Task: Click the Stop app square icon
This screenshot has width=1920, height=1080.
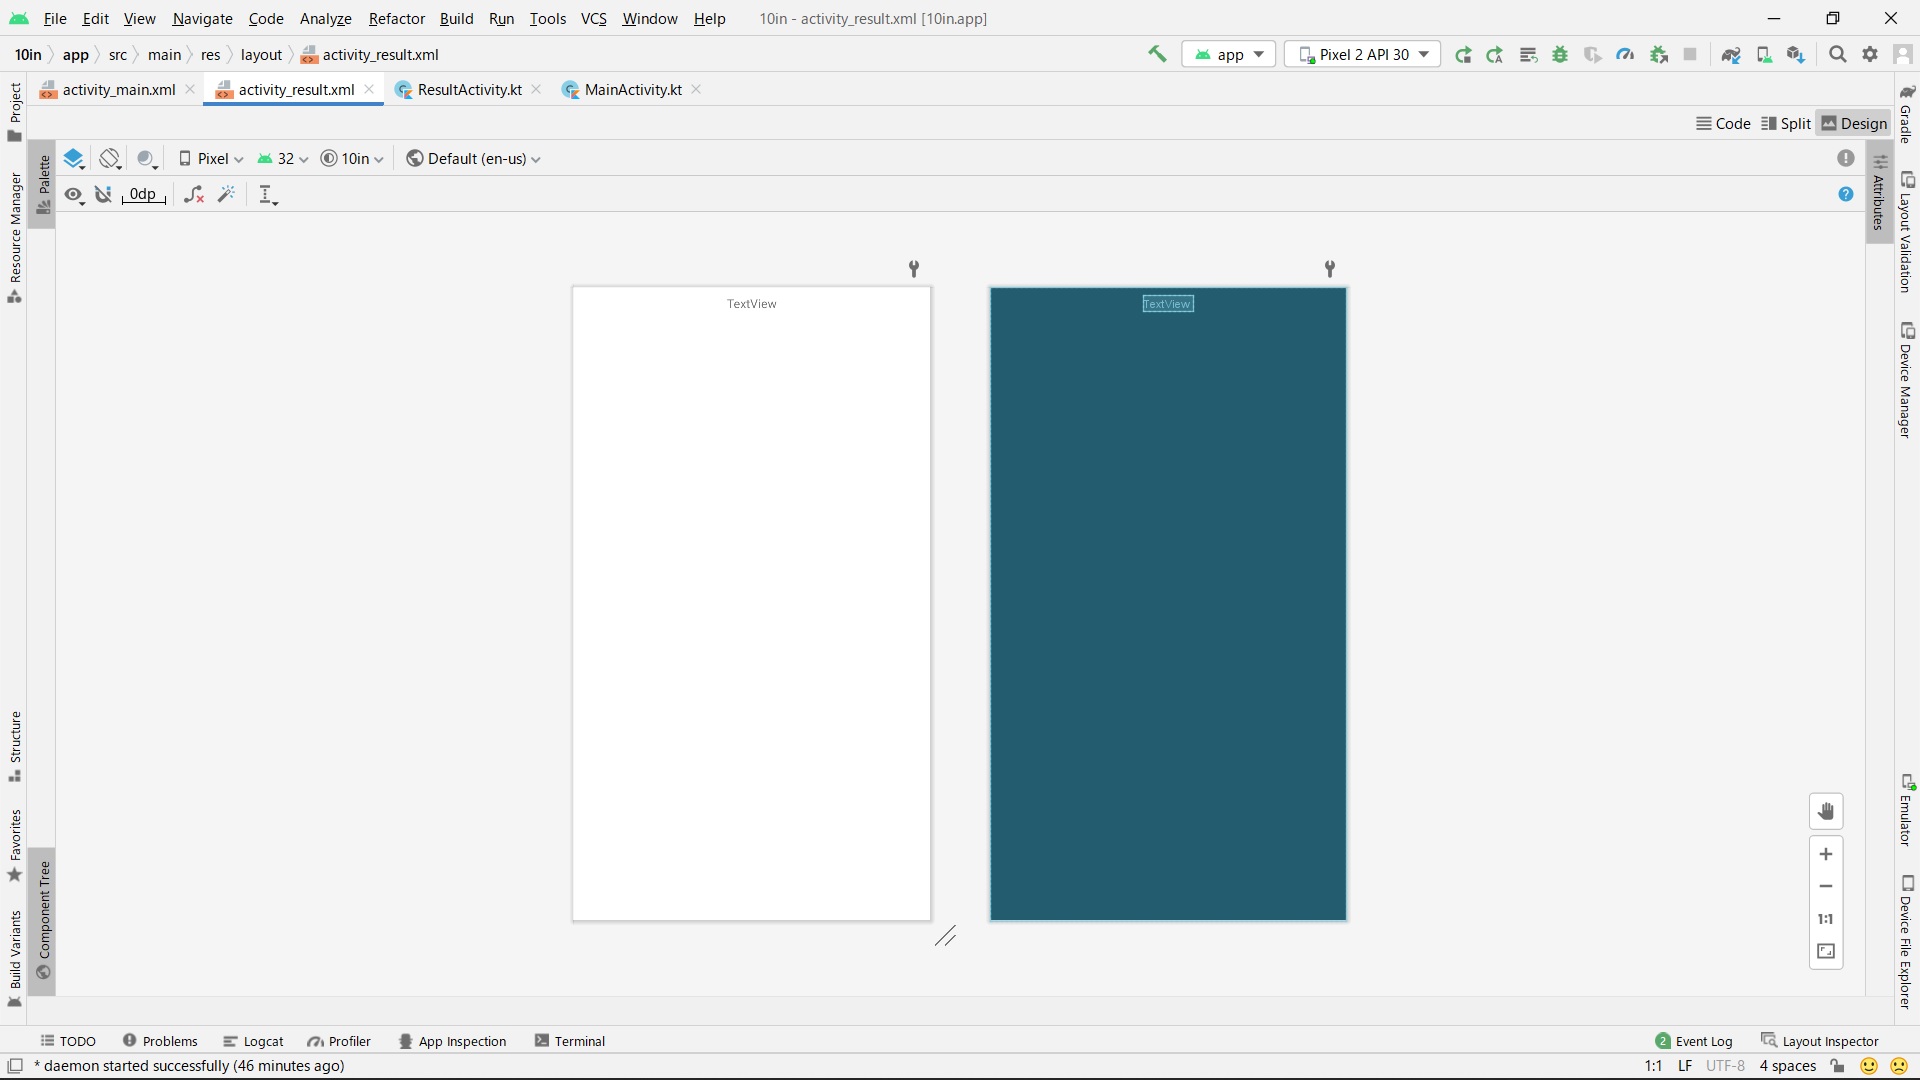Action: [1690, 54]
